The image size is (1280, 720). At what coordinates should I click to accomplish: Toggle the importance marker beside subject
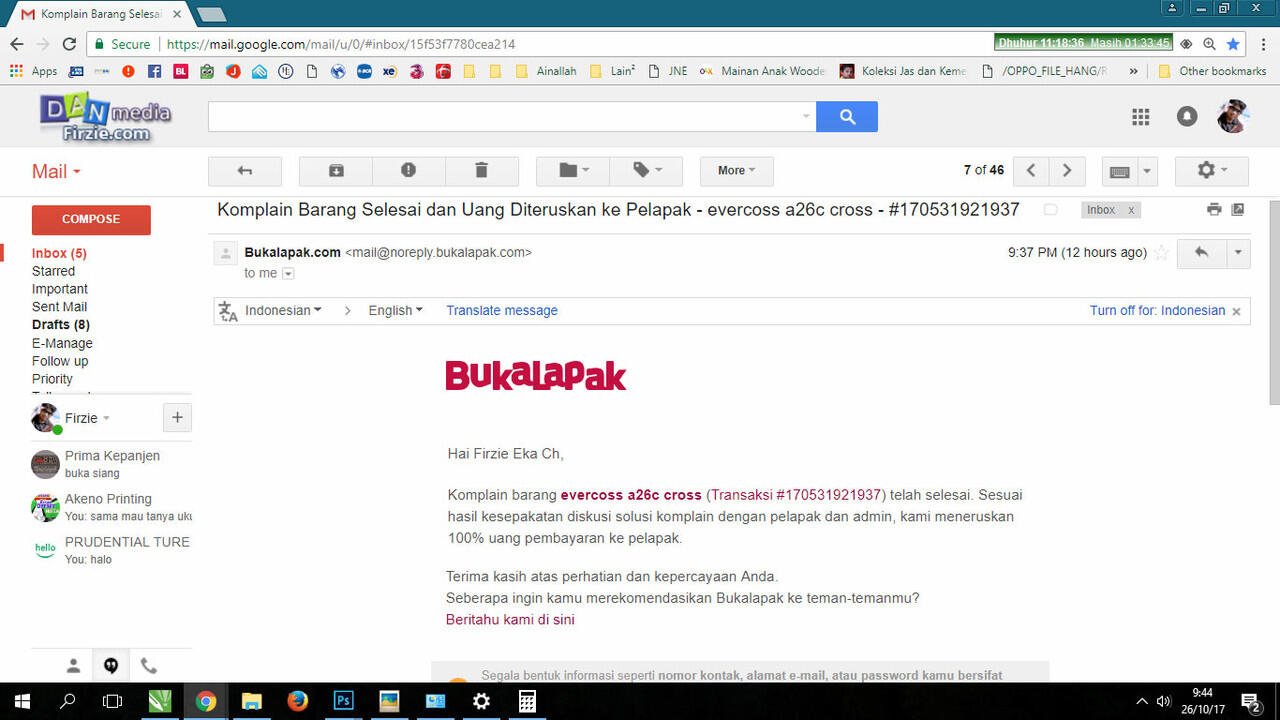1050,210
